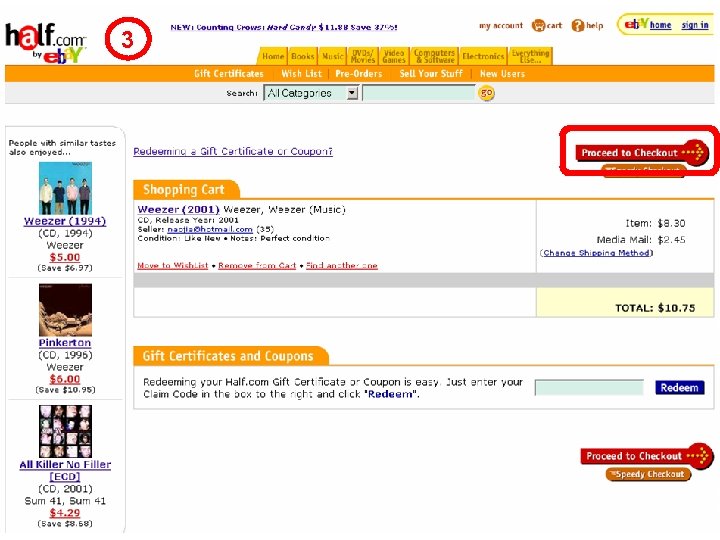Expand the All Categories search dropdown
This screenshot has width=720, height=540.
pos(311,93)
